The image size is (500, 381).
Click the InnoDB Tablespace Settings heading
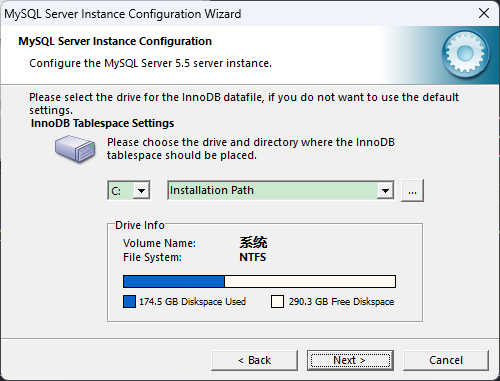click(x=102, y=123)
